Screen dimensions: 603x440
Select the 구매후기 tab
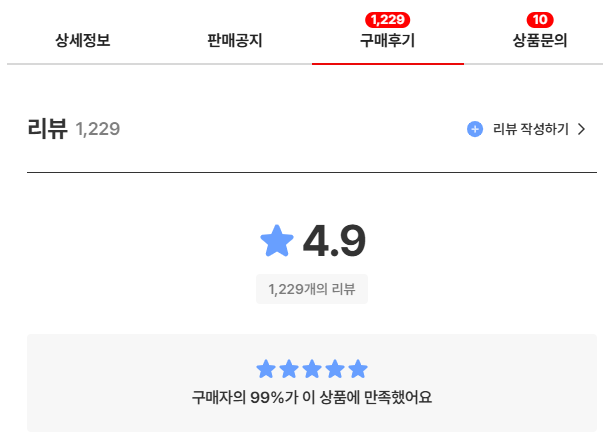[x=387, y=42]
